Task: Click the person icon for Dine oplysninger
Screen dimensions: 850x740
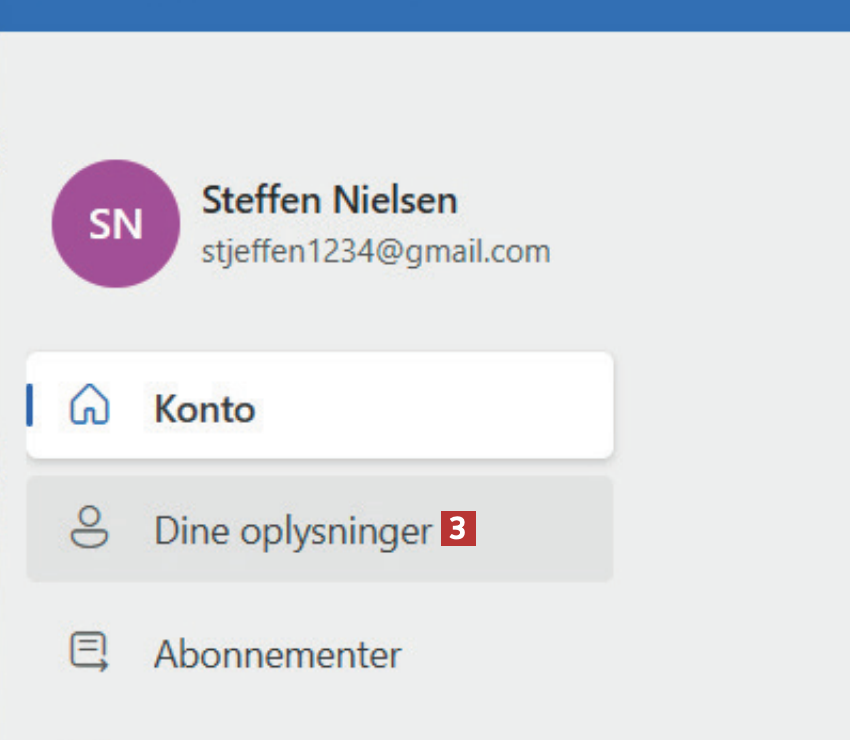Action: [89, 528]
